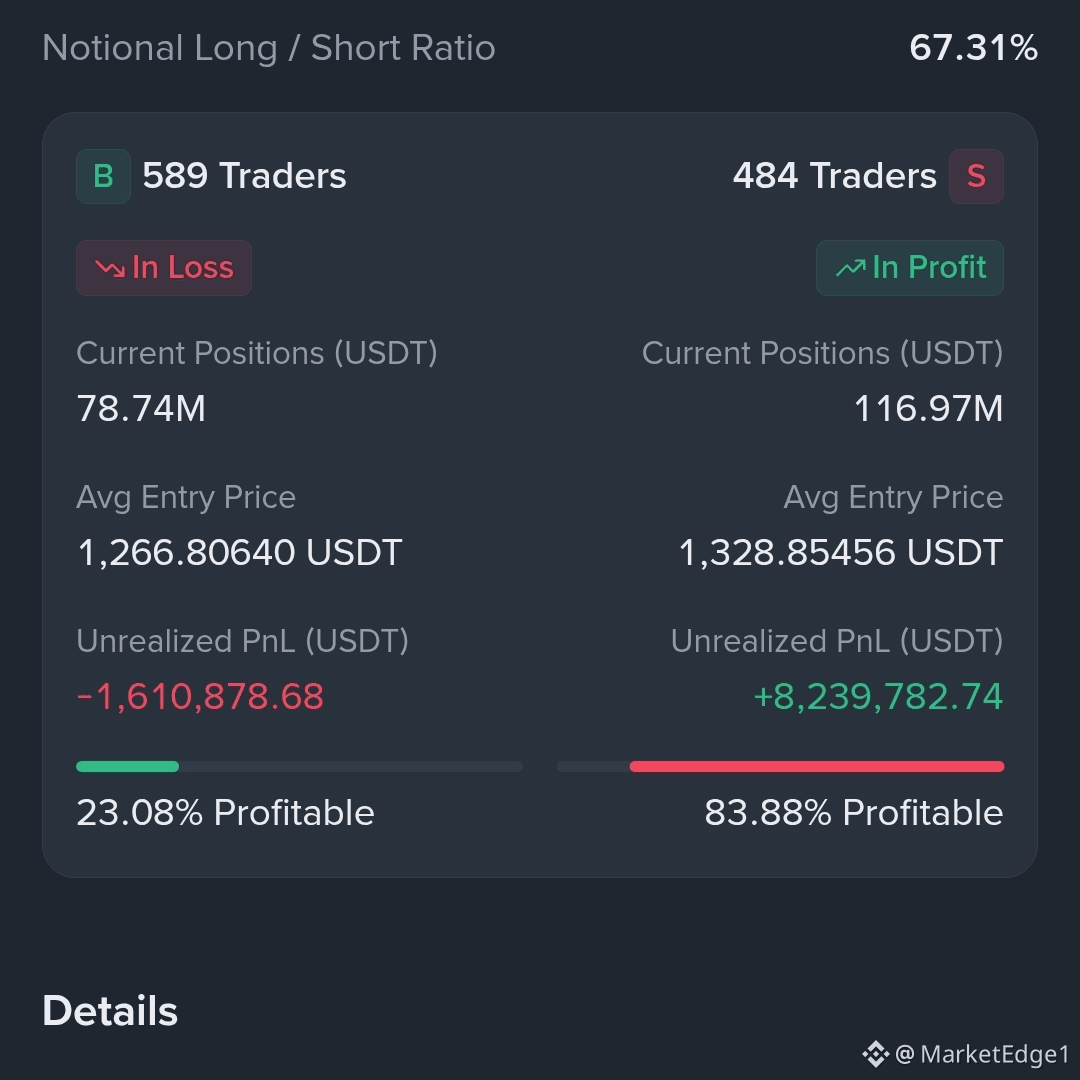This screenshot has width=1080, height=1080.
Task: Click the green B buyers badge
Action: pos(103,176)
